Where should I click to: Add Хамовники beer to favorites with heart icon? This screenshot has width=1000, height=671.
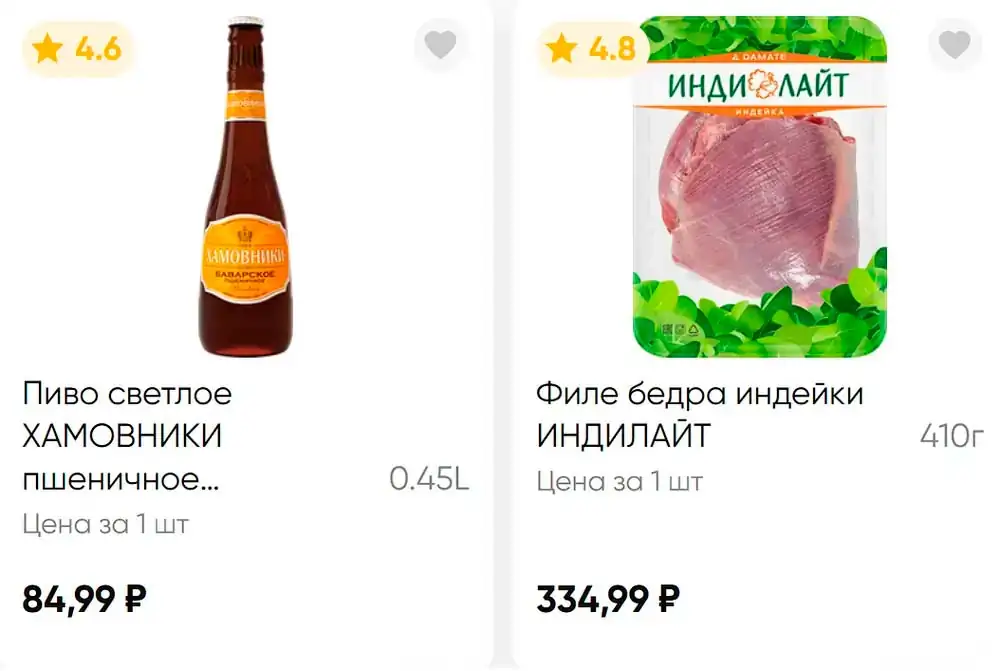pyautogui.click(x=441, y=45)
